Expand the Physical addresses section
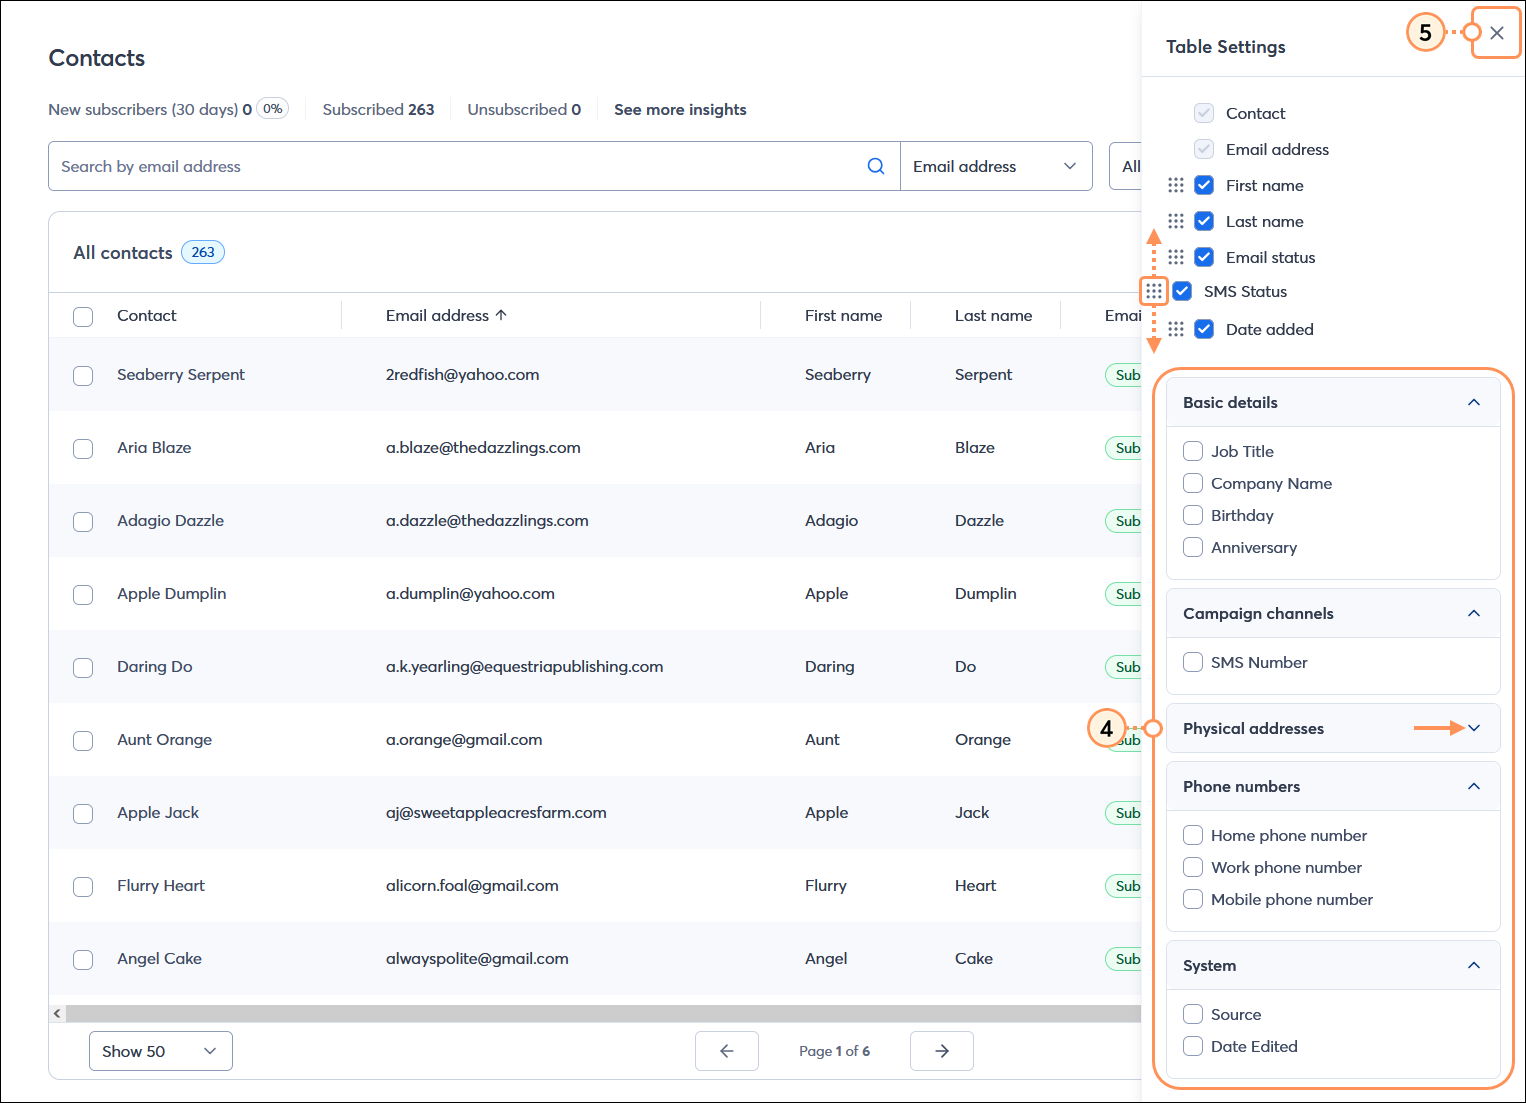The height and width of the screenshot is (1103, 1526). coord(1473,728)
